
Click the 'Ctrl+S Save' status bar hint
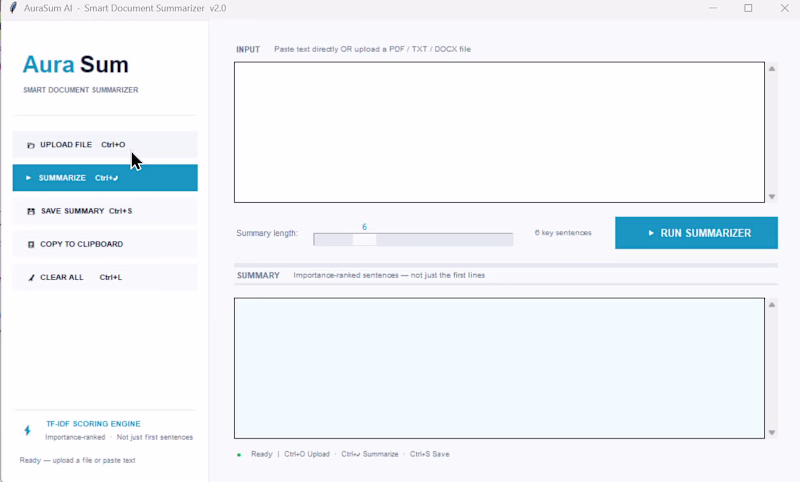(x=430, y=454)
